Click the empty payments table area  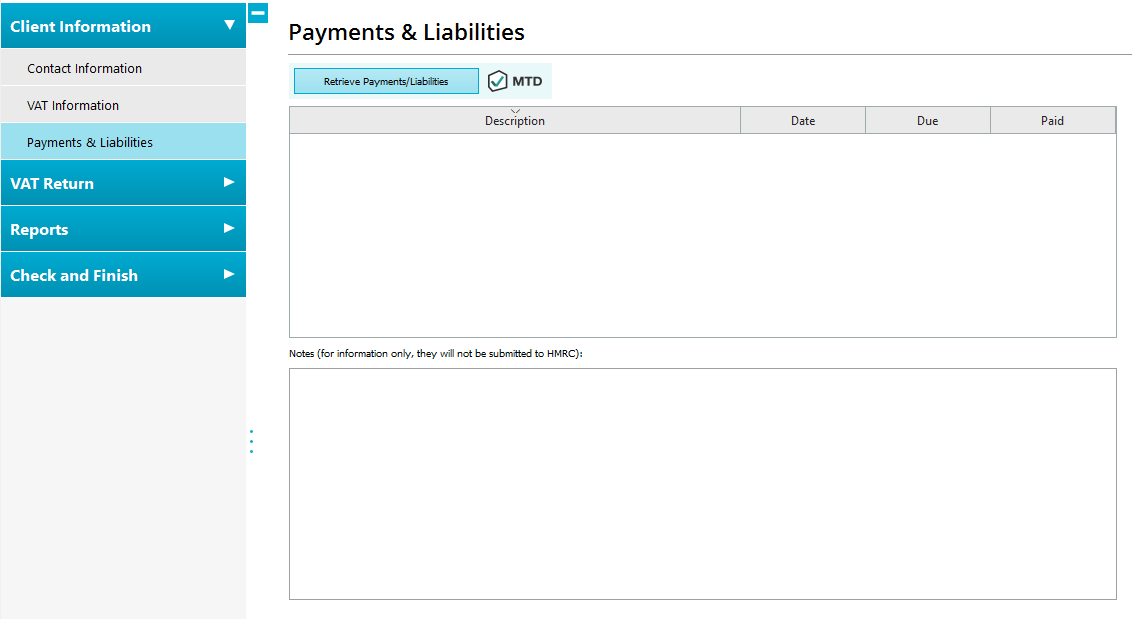[x=702, y=235]
